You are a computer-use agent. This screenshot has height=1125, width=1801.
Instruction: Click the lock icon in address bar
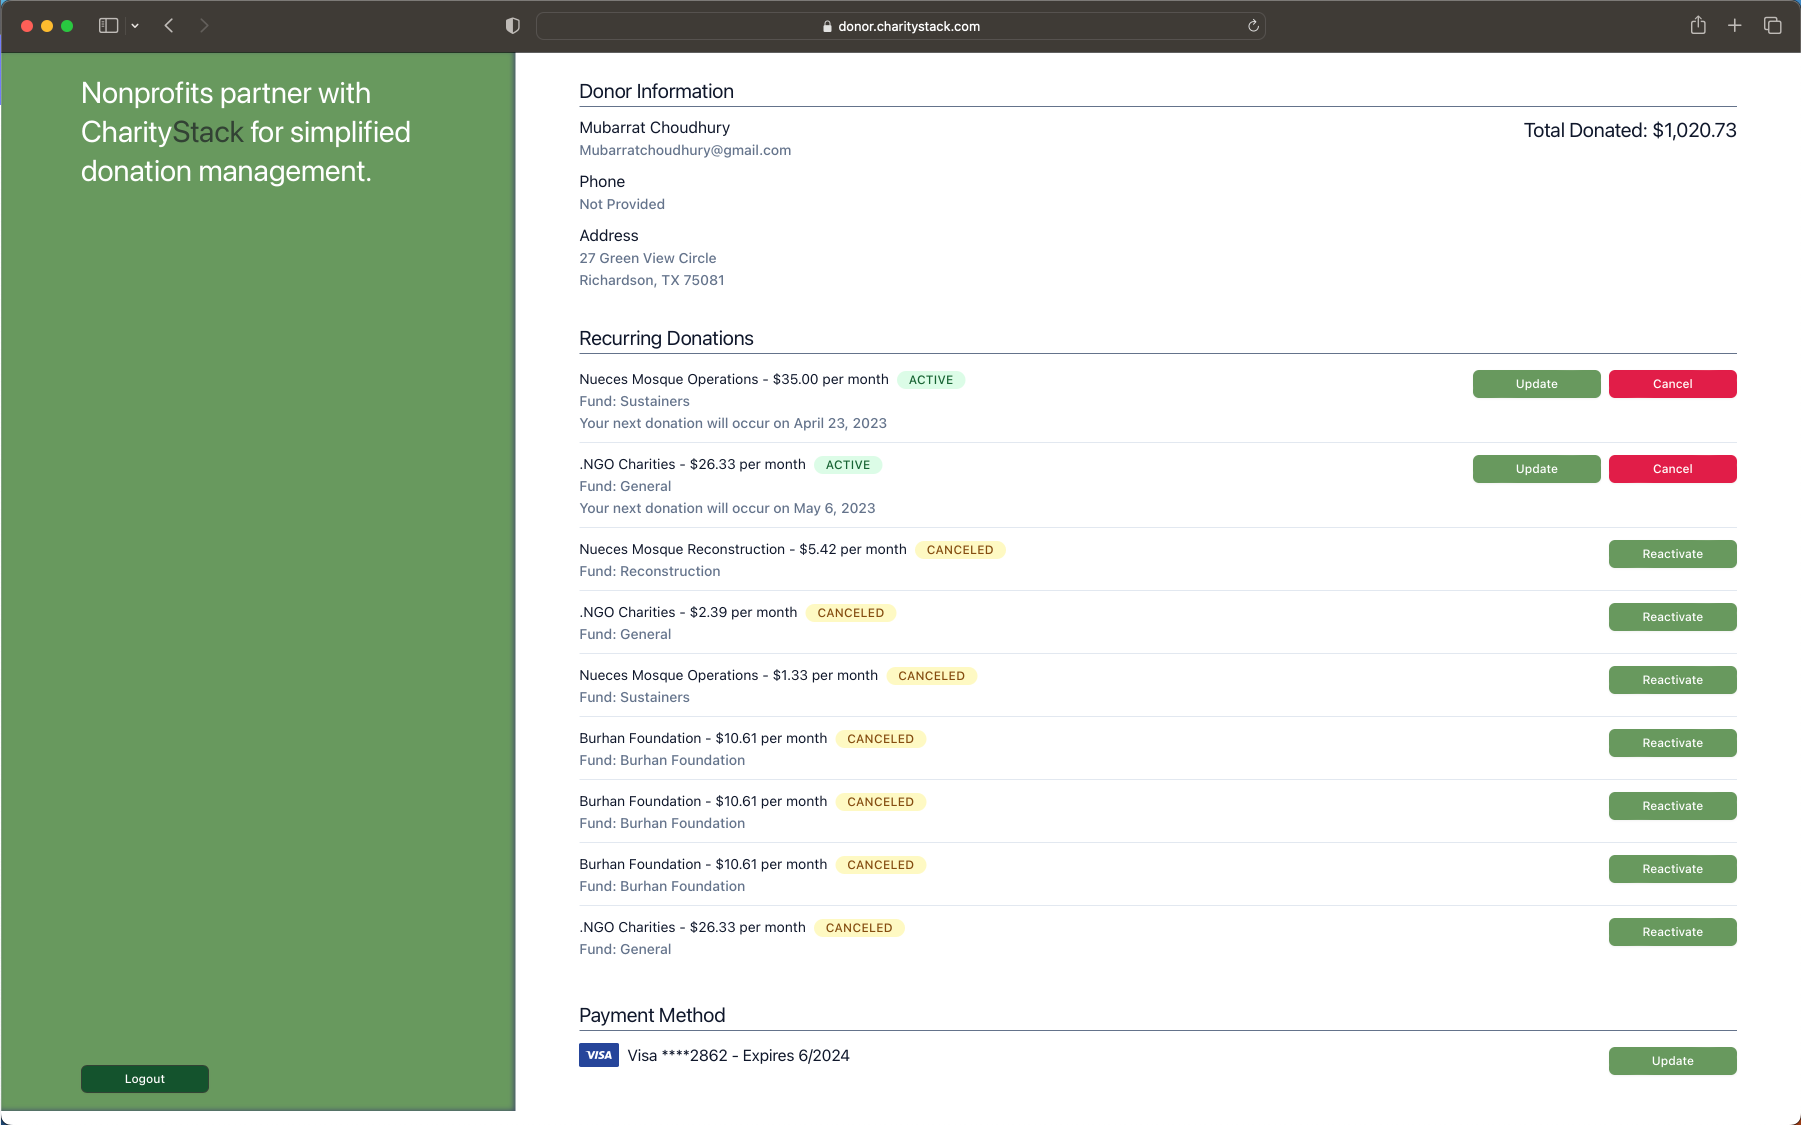tap(827, 27)
